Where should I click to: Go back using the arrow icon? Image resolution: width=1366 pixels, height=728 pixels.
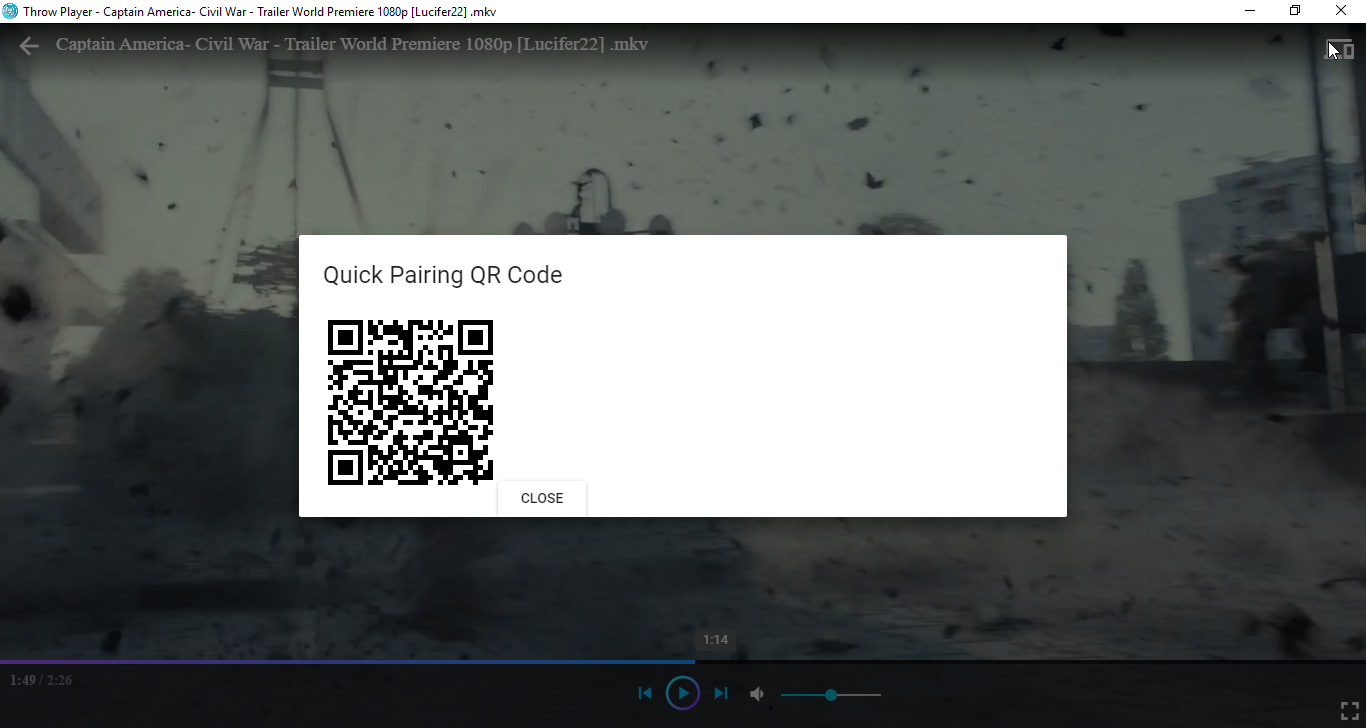[29, 46]
